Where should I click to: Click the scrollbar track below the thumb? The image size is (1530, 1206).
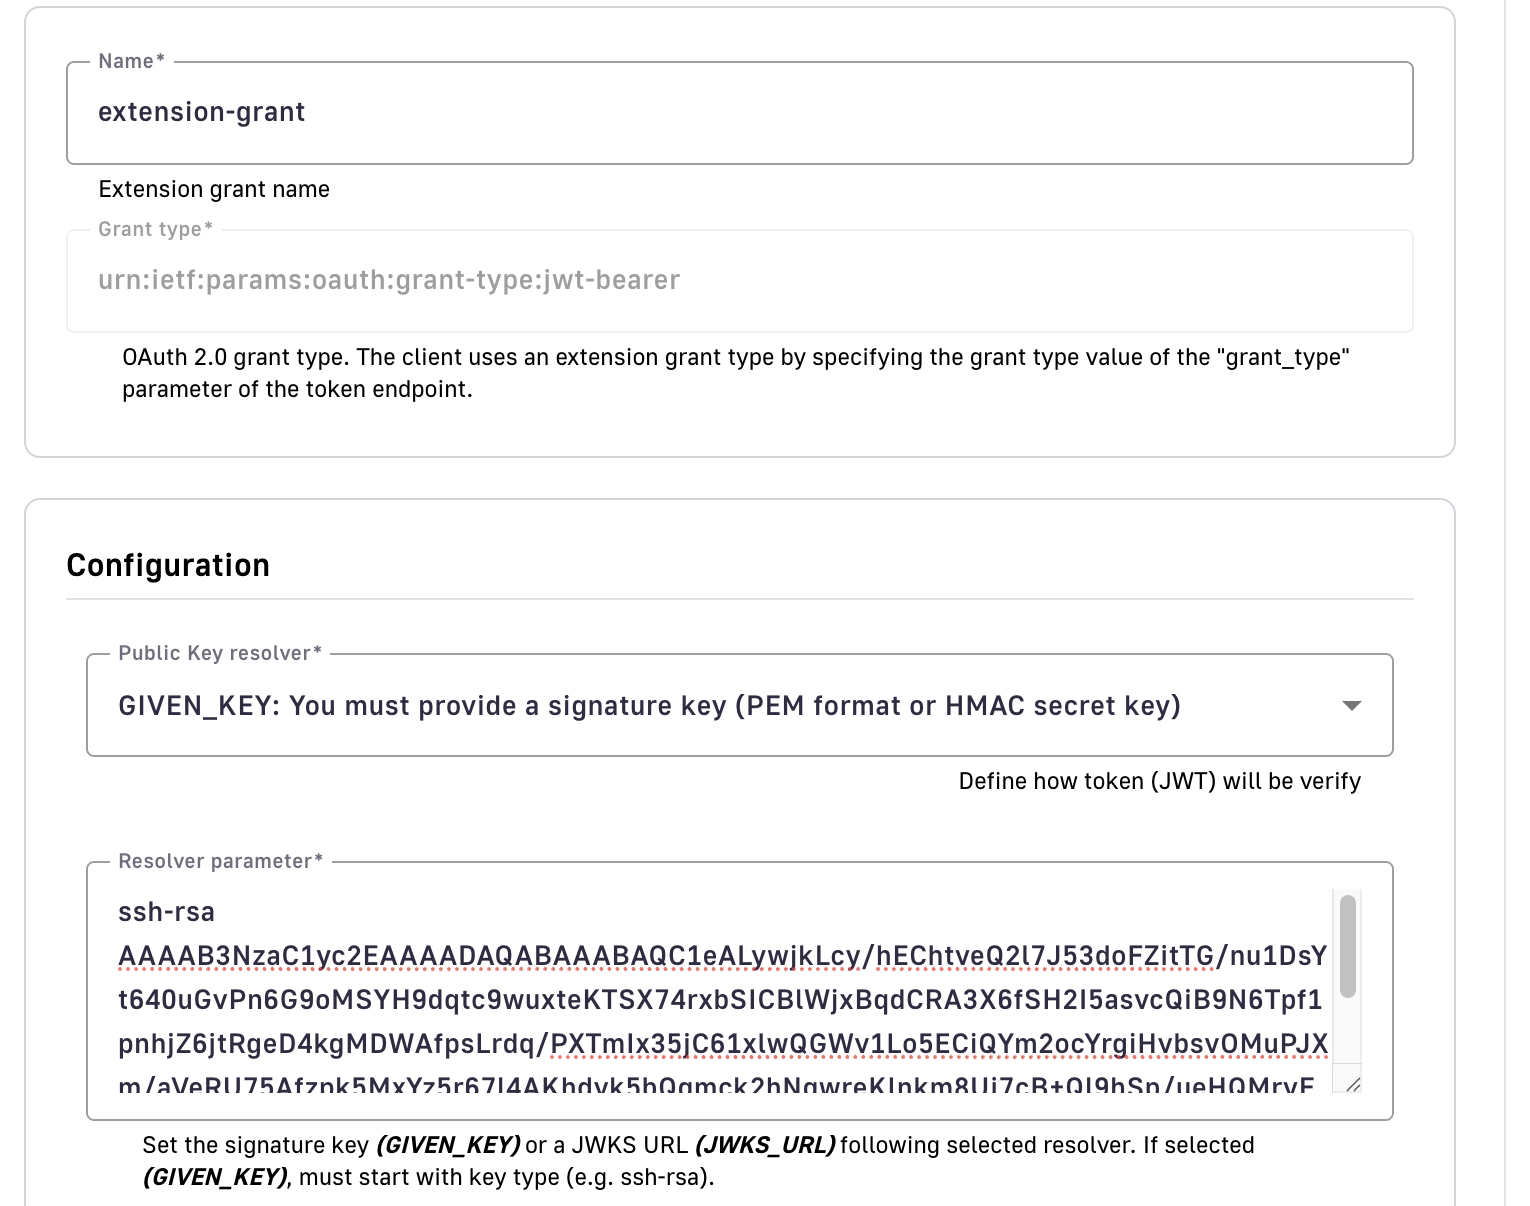coord(1347,1030)
